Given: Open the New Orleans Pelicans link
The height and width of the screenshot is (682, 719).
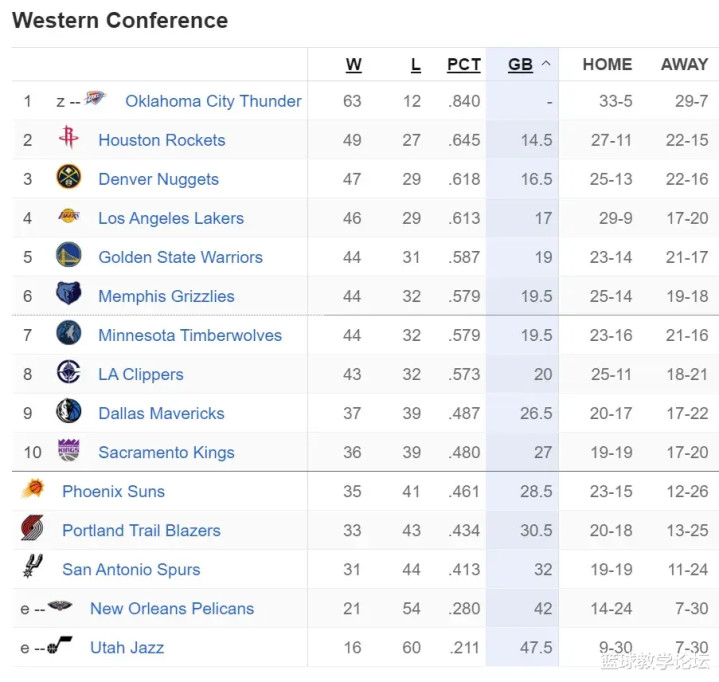Looking at the screenshot, I should (x=172, y=609).
